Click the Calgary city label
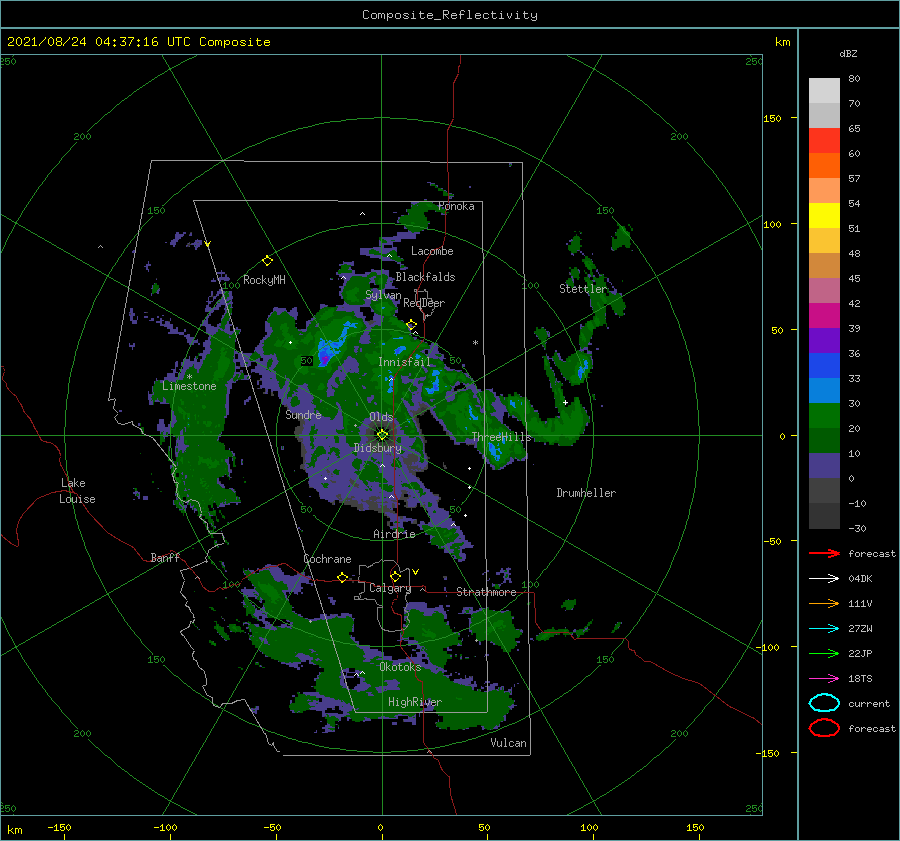 (x=390, y=588)
